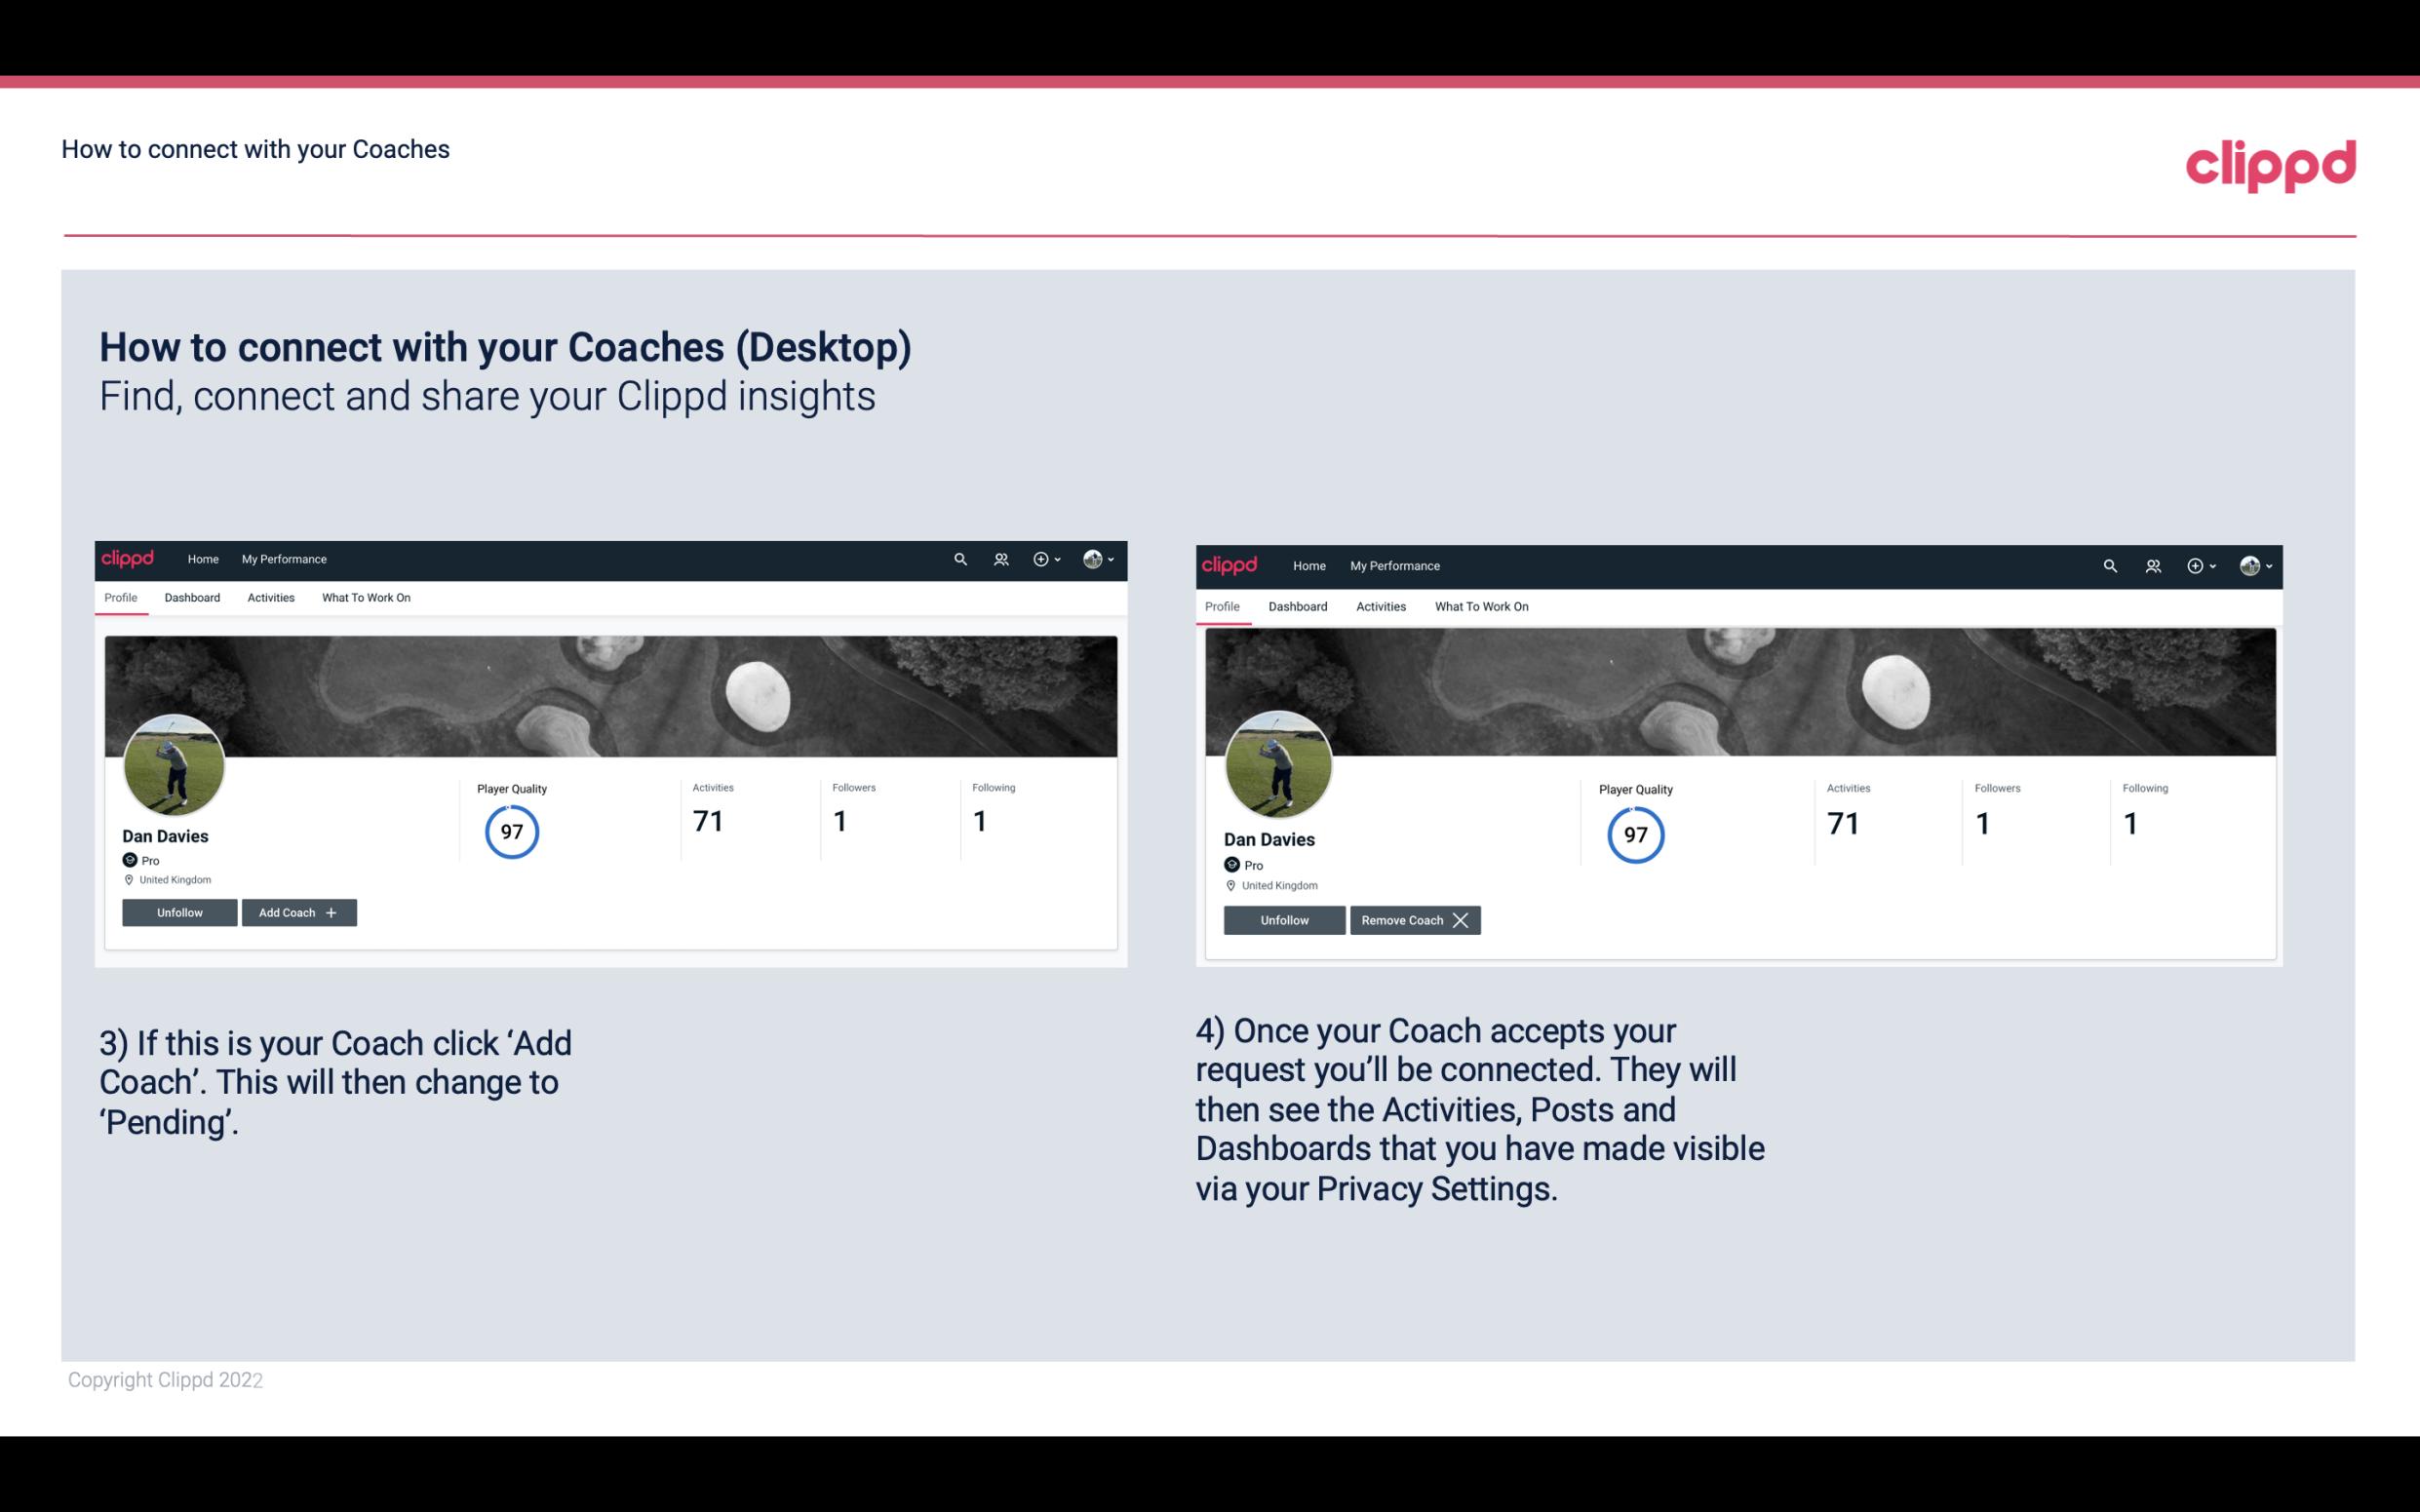Click the Clippd logo icon top left
2420x1512 pixels.
pos(131,558)
